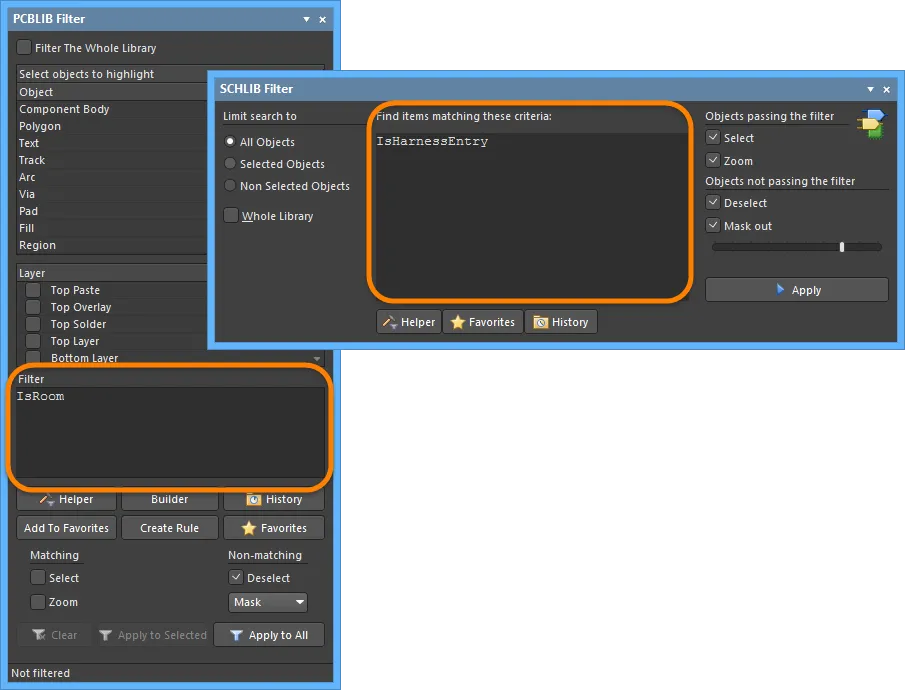Select Component Body in object list
Image resolution: width=907 pixels, height=690 pixels.
113,109
